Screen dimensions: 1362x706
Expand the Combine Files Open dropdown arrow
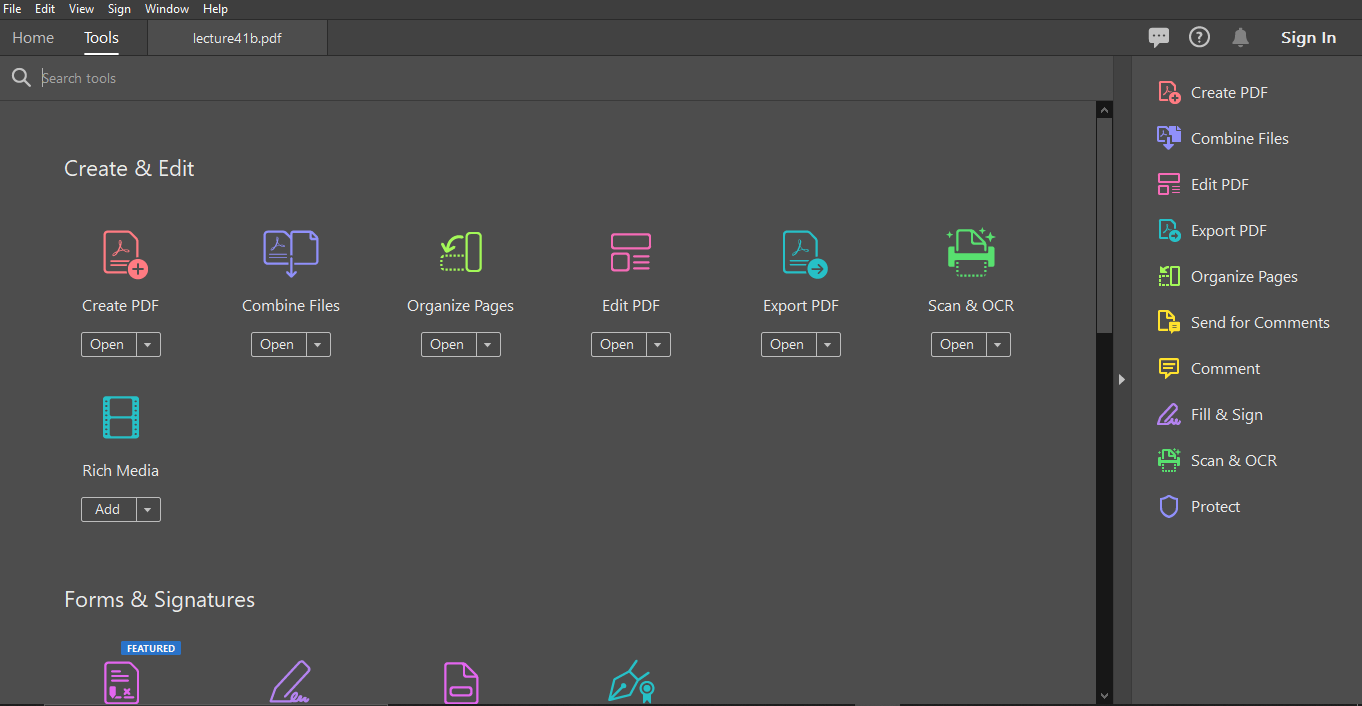coord(317,344)
